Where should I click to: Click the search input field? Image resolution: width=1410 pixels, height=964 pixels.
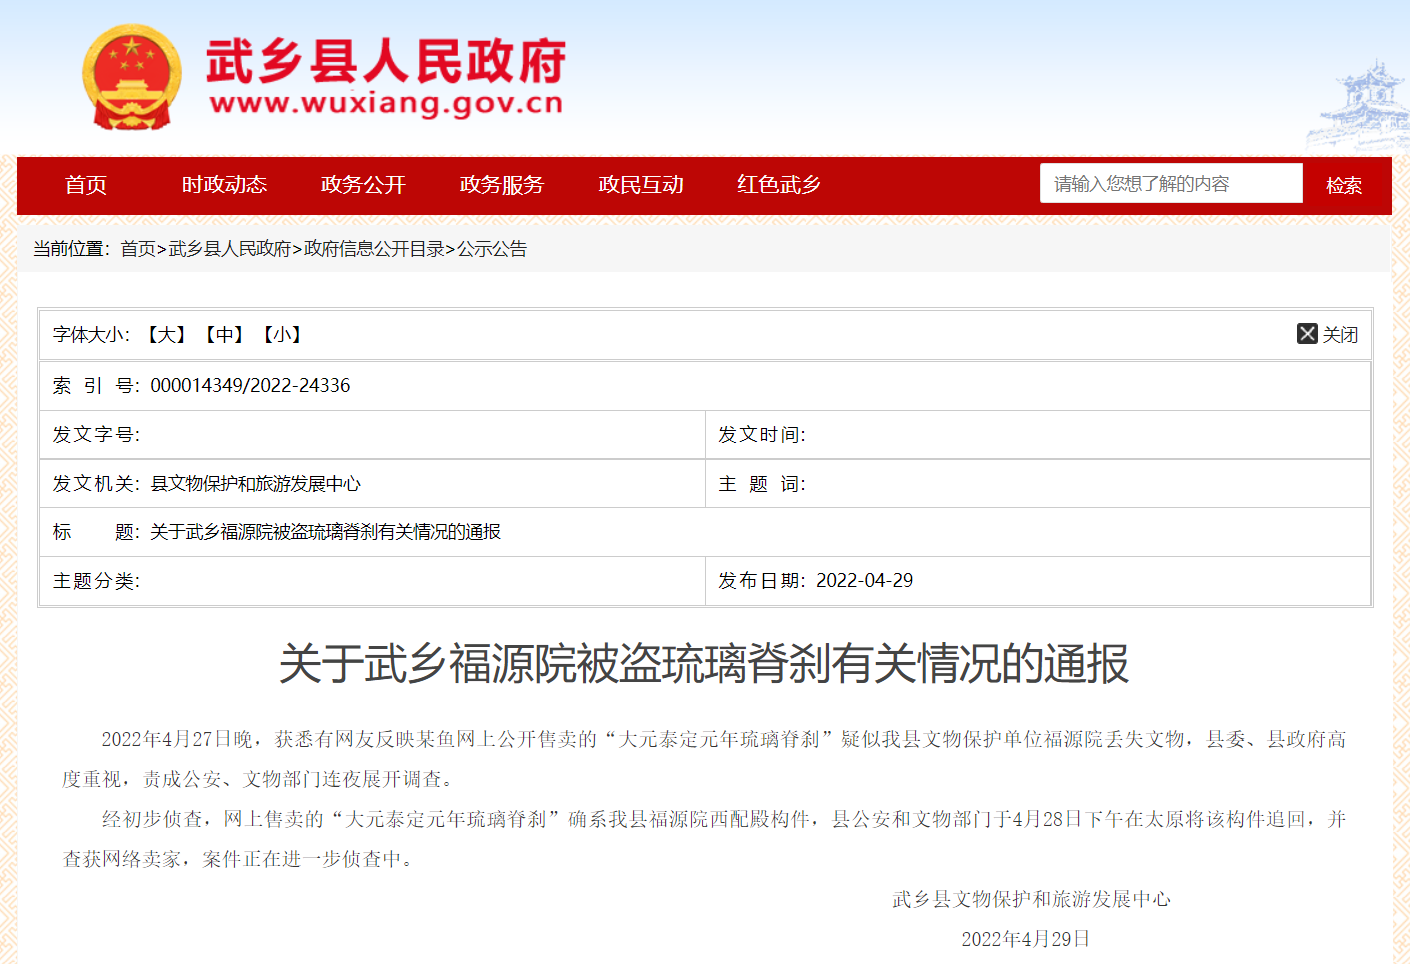(x=1170, y=184)
